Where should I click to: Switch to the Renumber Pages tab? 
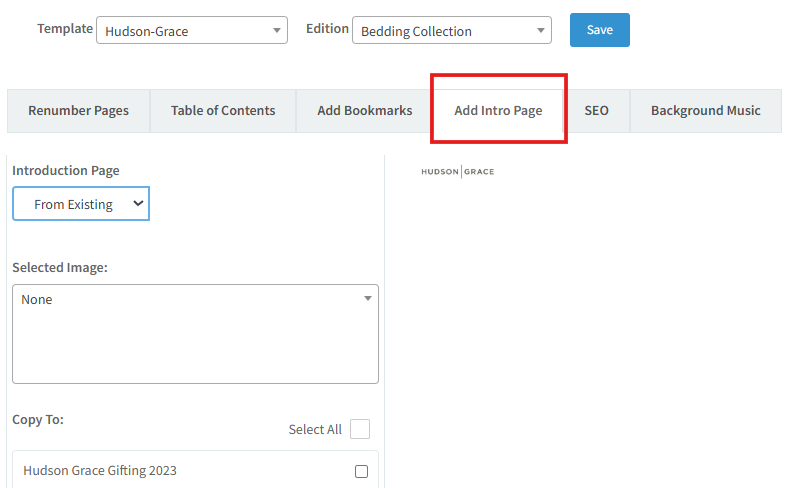point(78,110)
